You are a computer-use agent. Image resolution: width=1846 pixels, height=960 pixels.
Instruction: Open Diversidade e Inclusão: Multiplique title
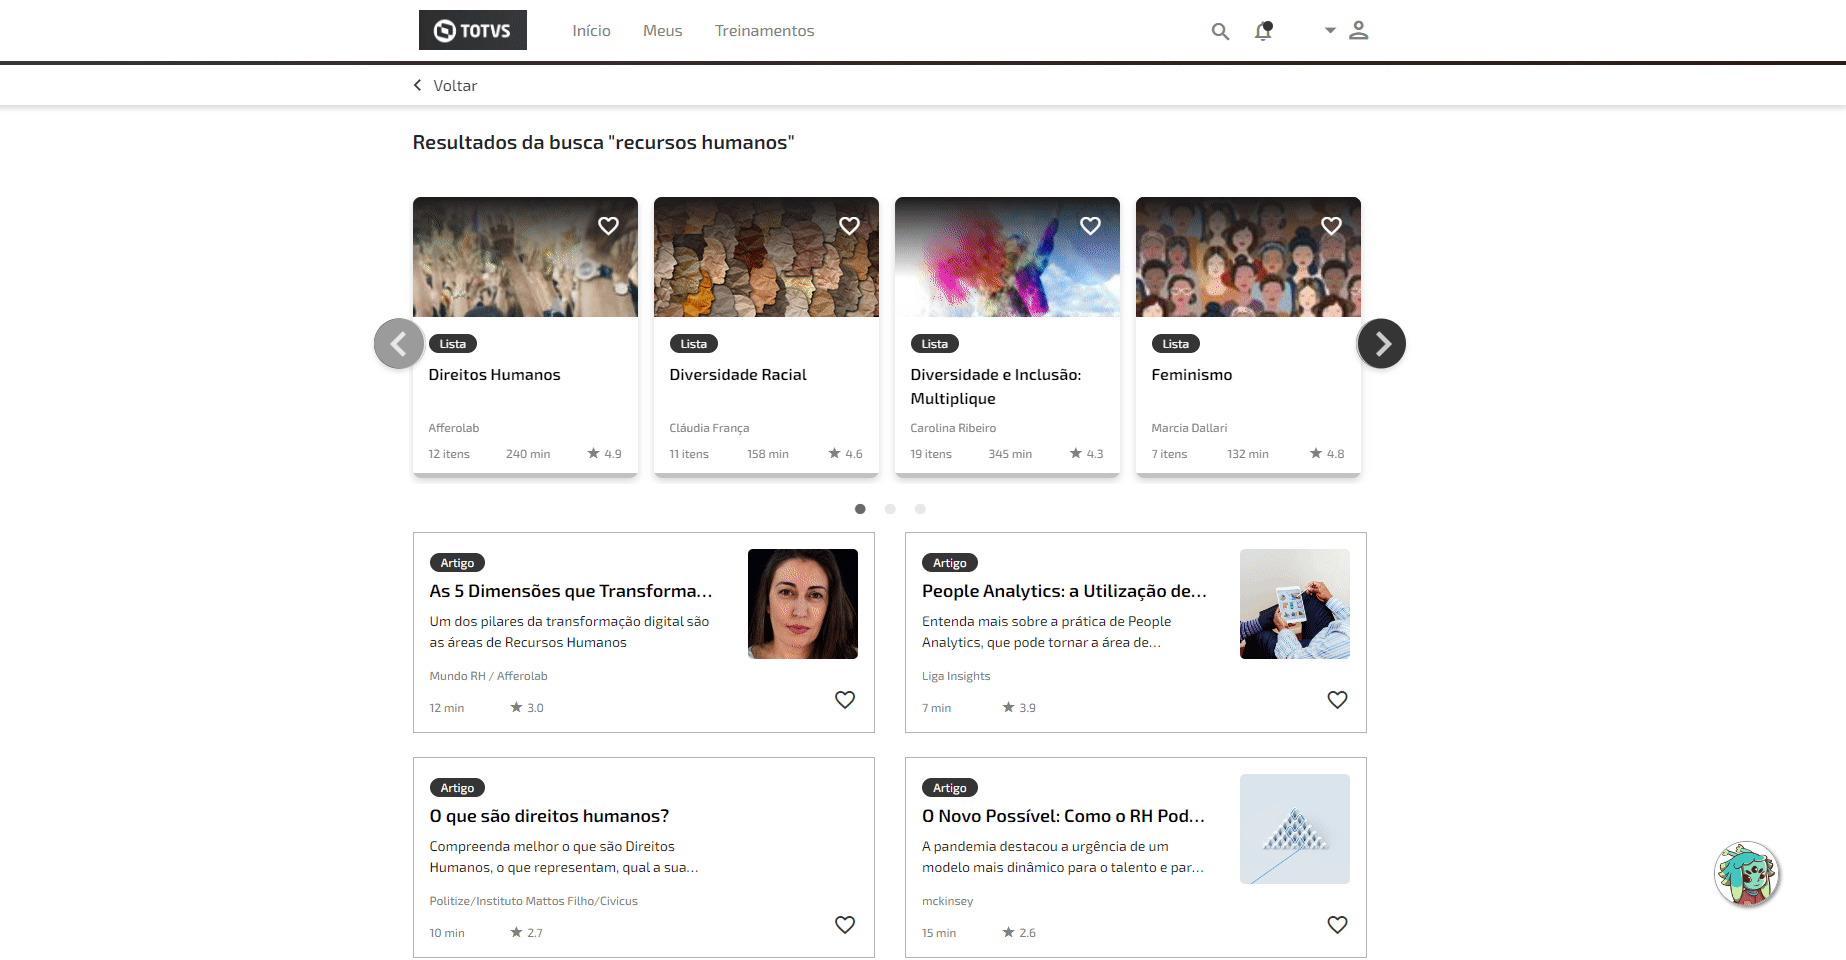coord(996,387)
